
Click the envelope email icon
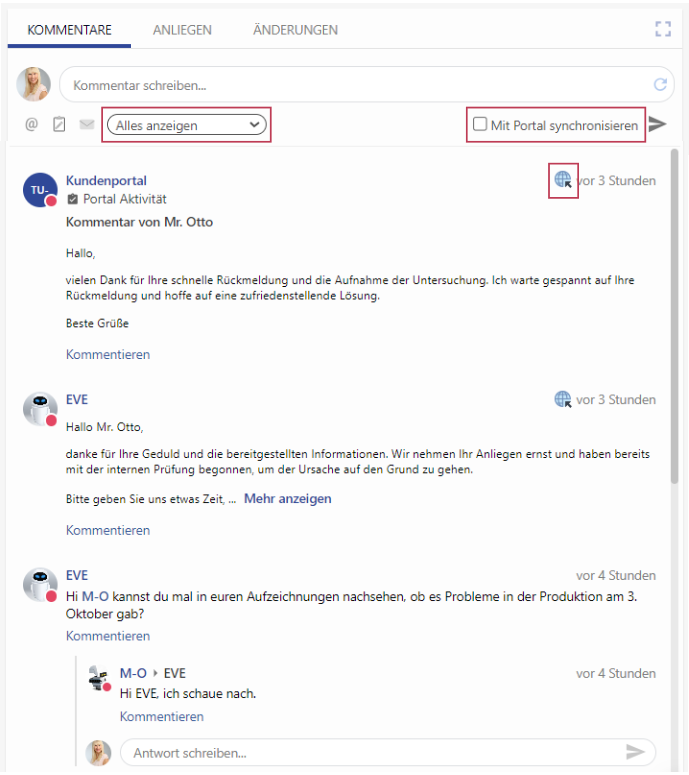pyautogui.click(x=87, y=124)
